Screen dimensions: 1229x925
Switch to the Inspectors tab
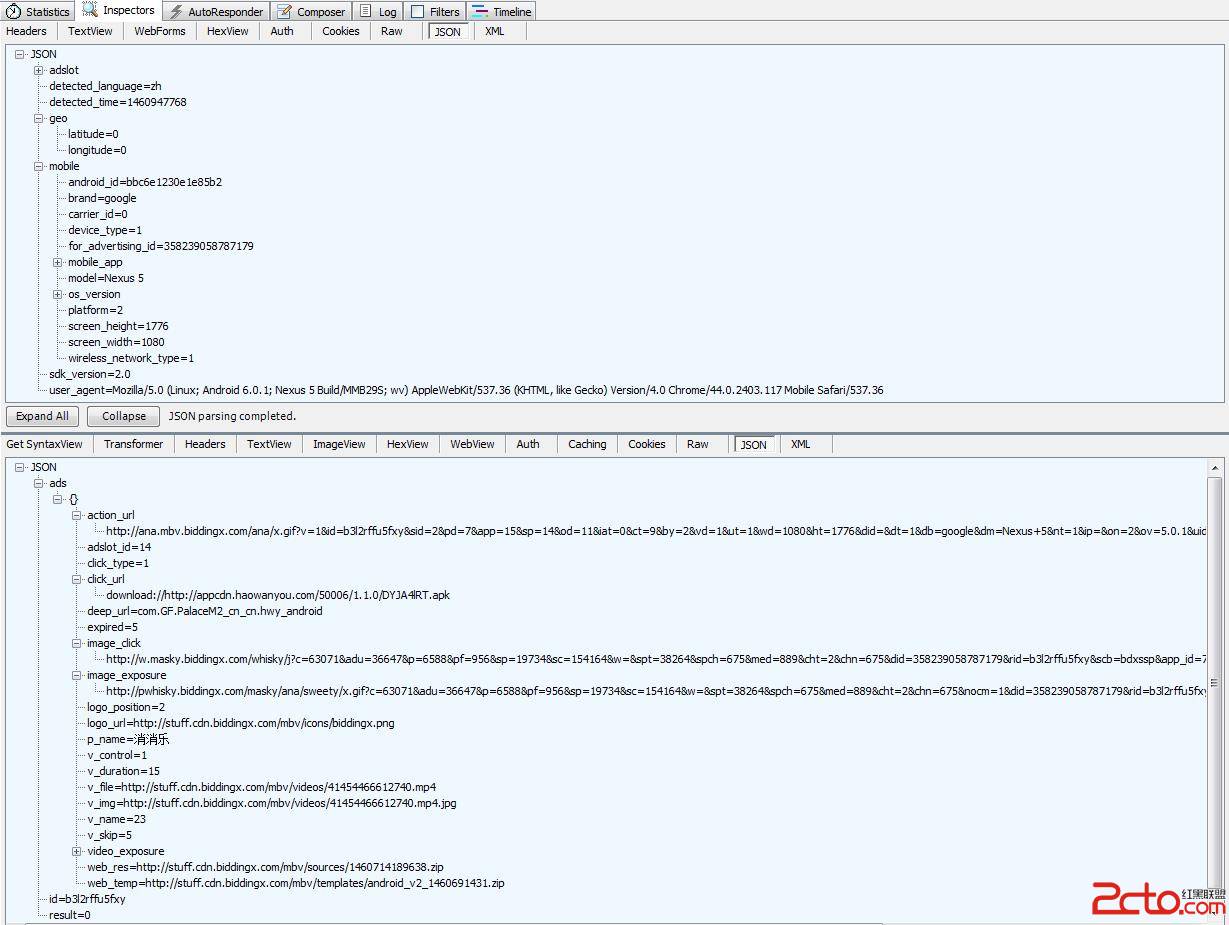119,11
